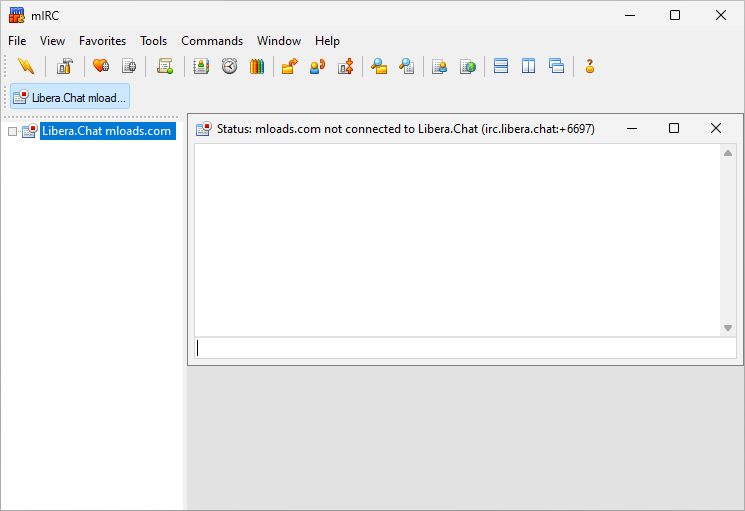Open the Help menu
Screen dimensions: 745x511
pyautogui.click(x=327, y=41)
